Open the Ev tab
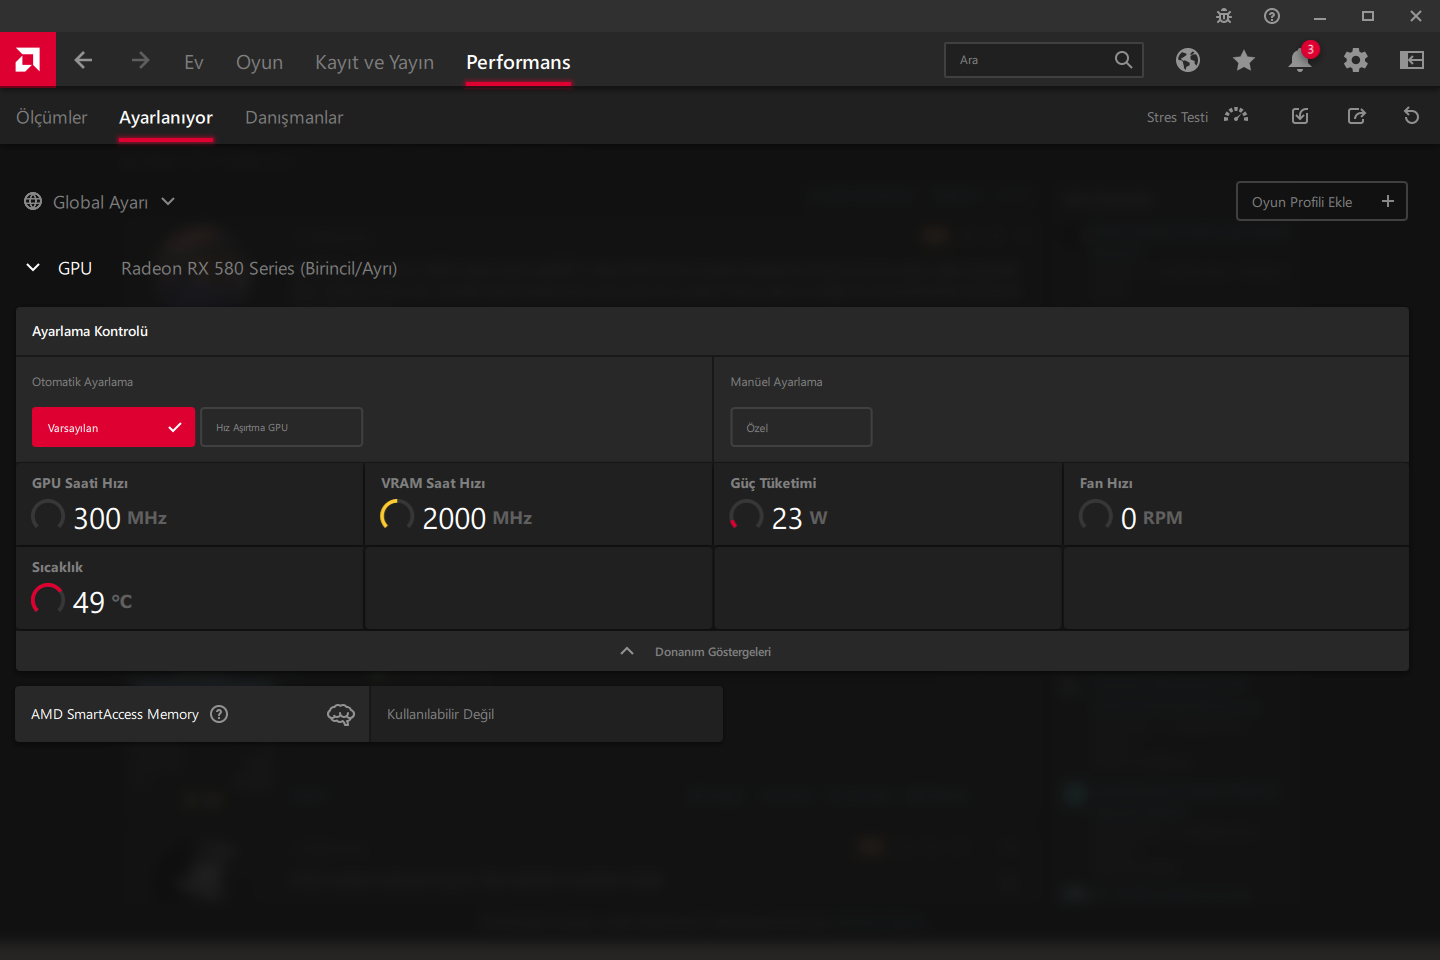The height and width of the screenshot is (960, 1440). coord(194,62)
